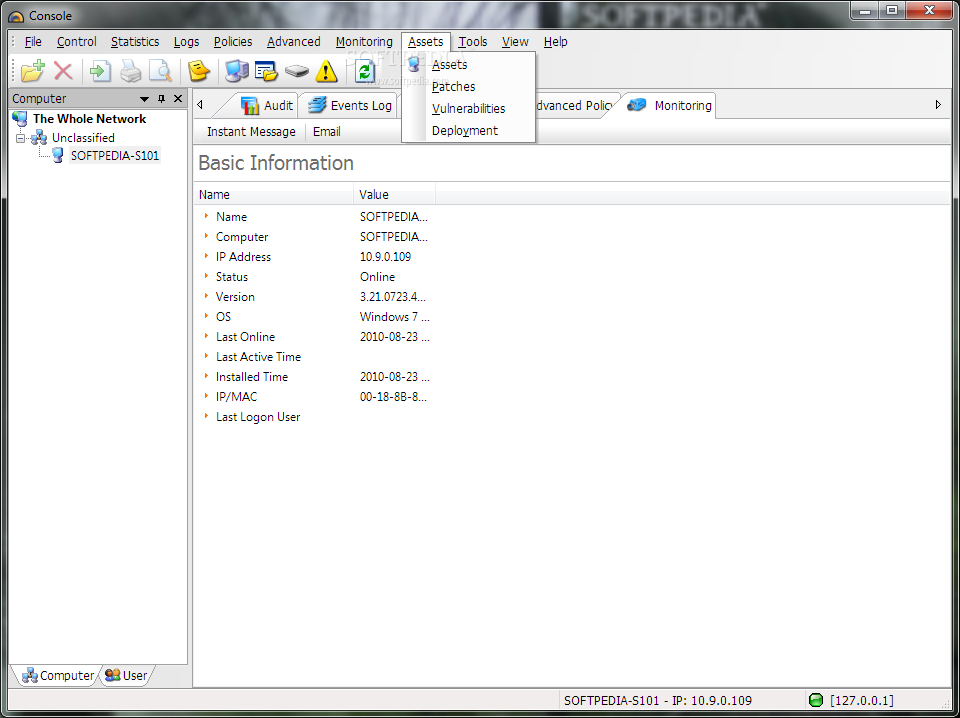The image size is (960, 718).
Task: Click the Installed Time row label
Action: pyautogui.click(x=252, y=376)
